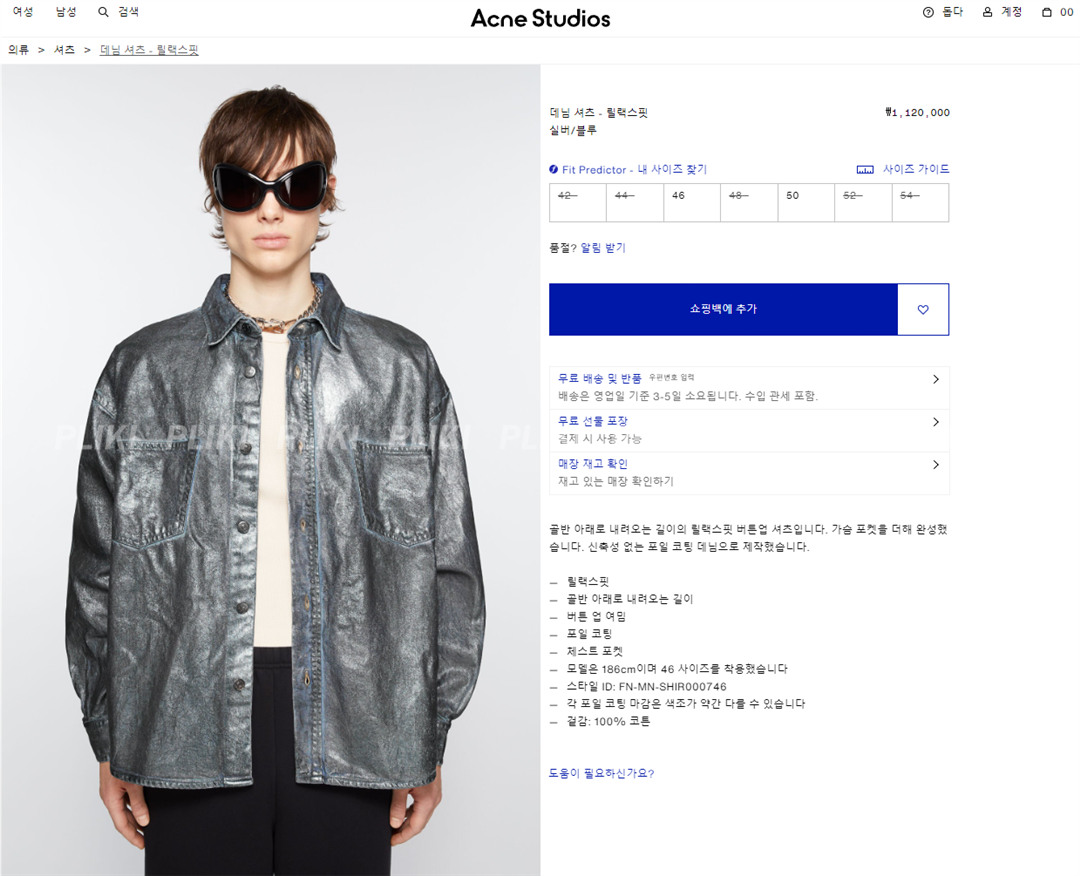Viewport: 1080px width, 876px height.
Task: Open the shopping bag icon
Action: [1046, 12]
